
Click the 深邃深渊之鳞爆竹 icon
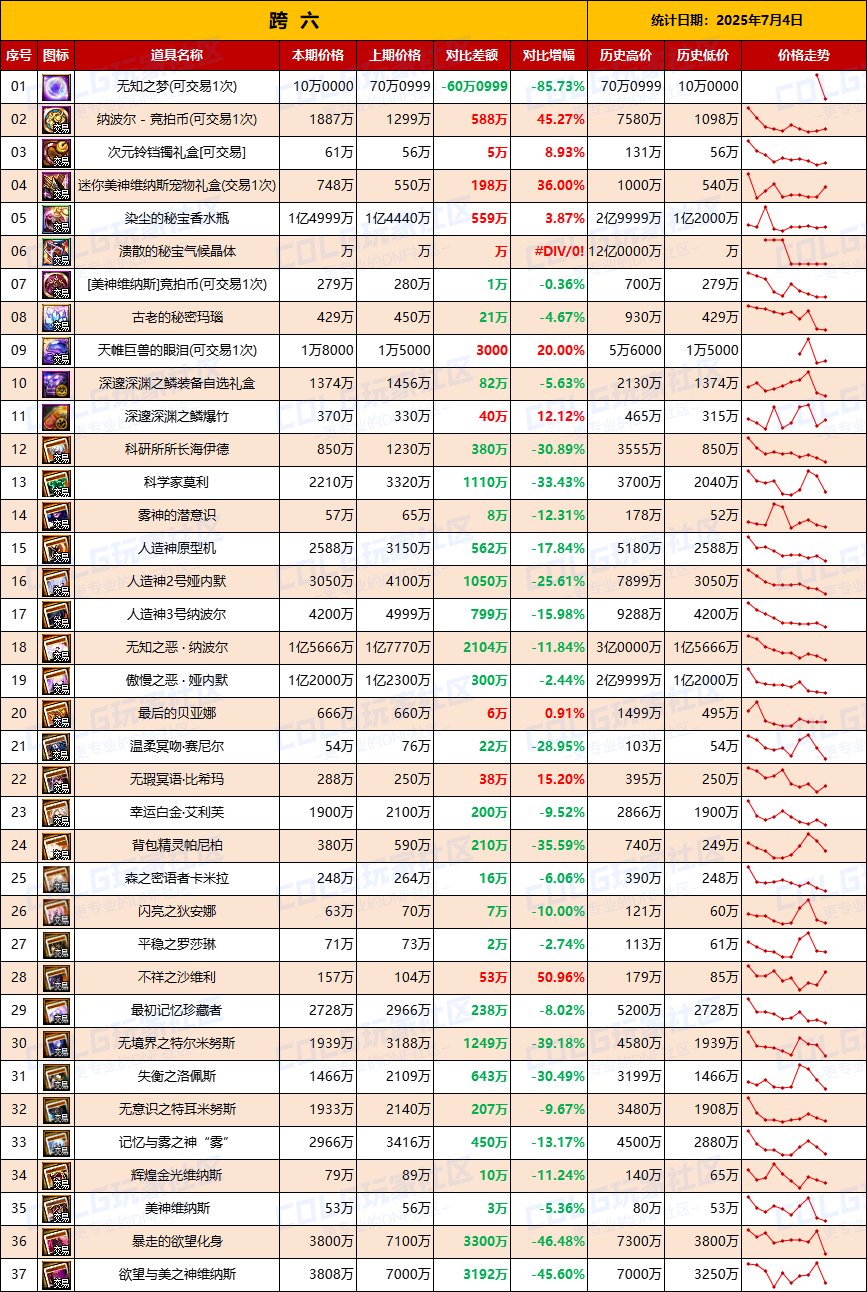(x=56, y=417)
